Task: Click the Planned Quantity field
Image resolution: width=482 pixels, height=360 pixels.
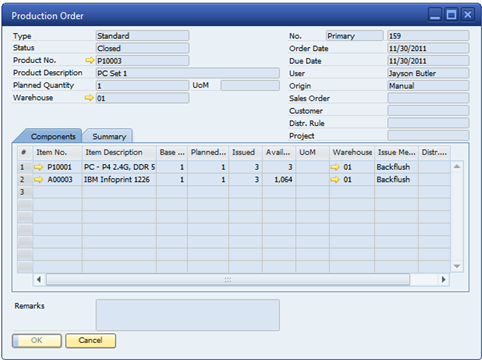Action: click(x=142, y=86)
